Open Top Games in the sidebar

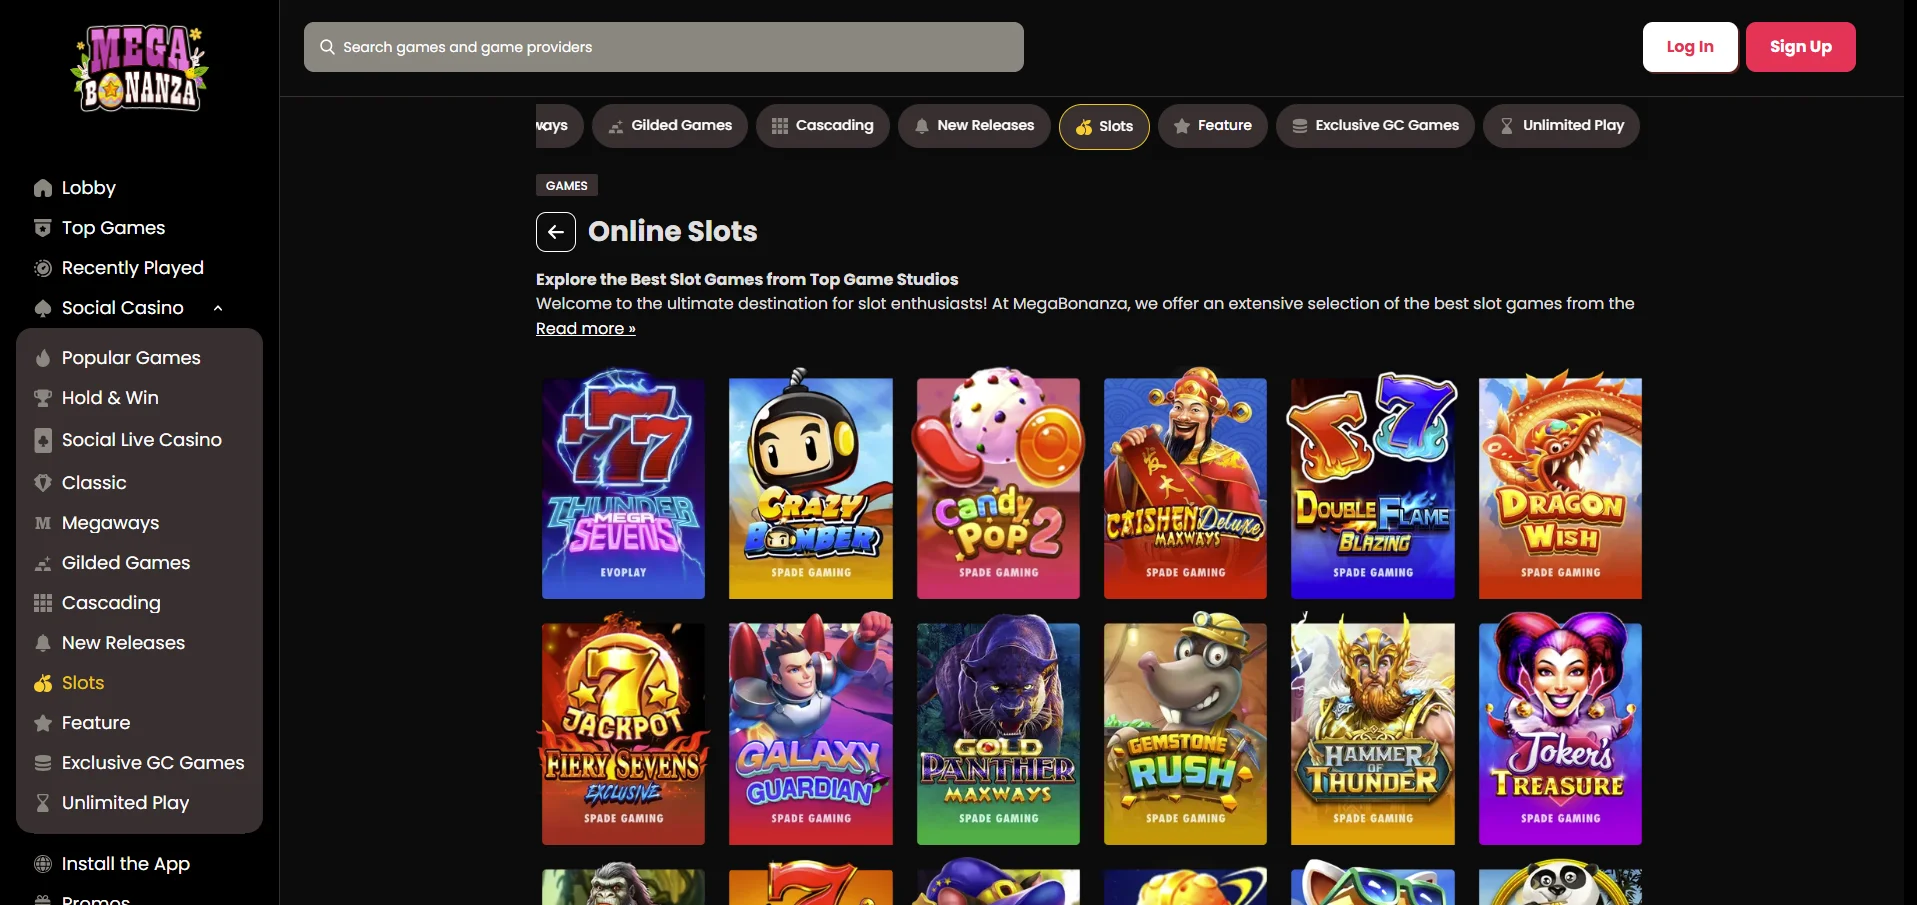113,228
